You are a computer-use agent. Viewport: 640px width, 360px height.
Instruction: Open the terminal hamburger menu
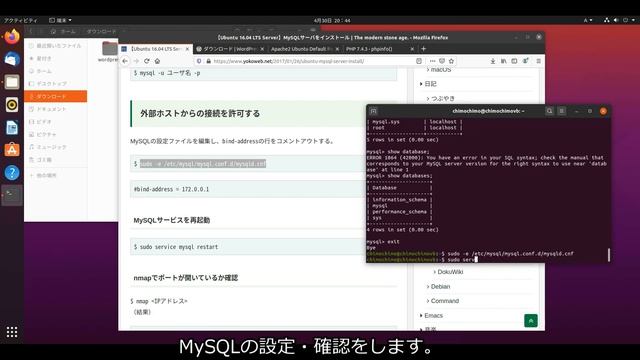[562, 111]
